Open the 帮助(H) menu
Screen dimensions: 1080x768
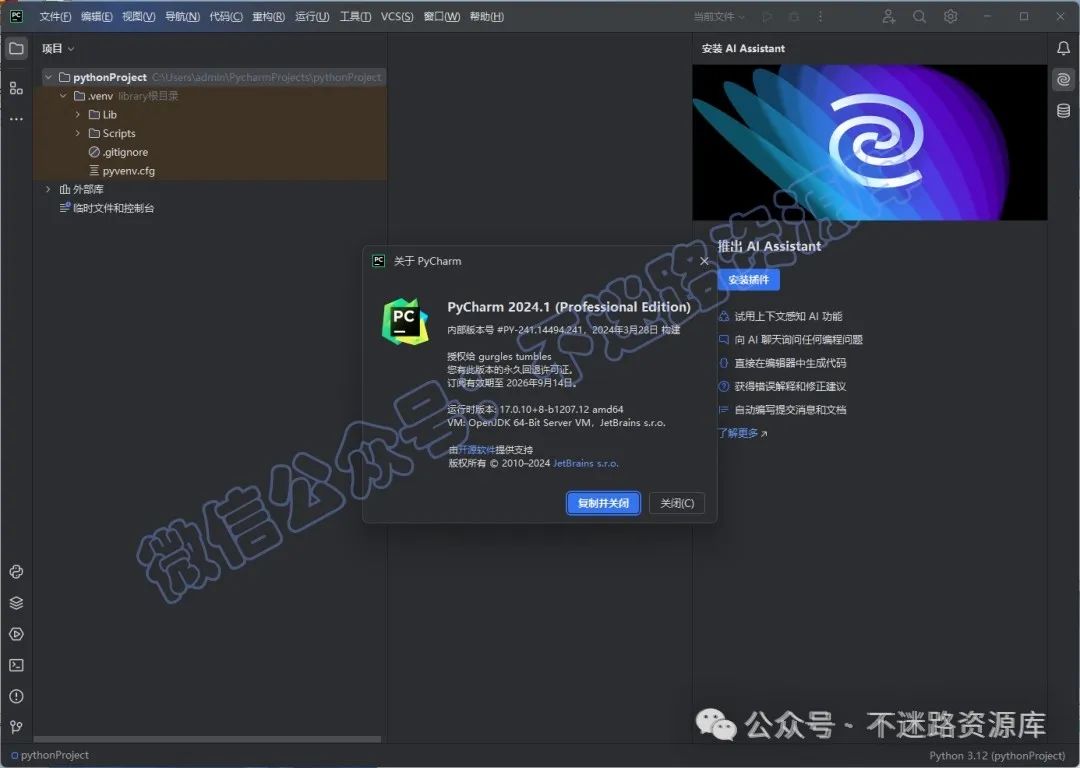pyautogui.click(x=486, y=17)
